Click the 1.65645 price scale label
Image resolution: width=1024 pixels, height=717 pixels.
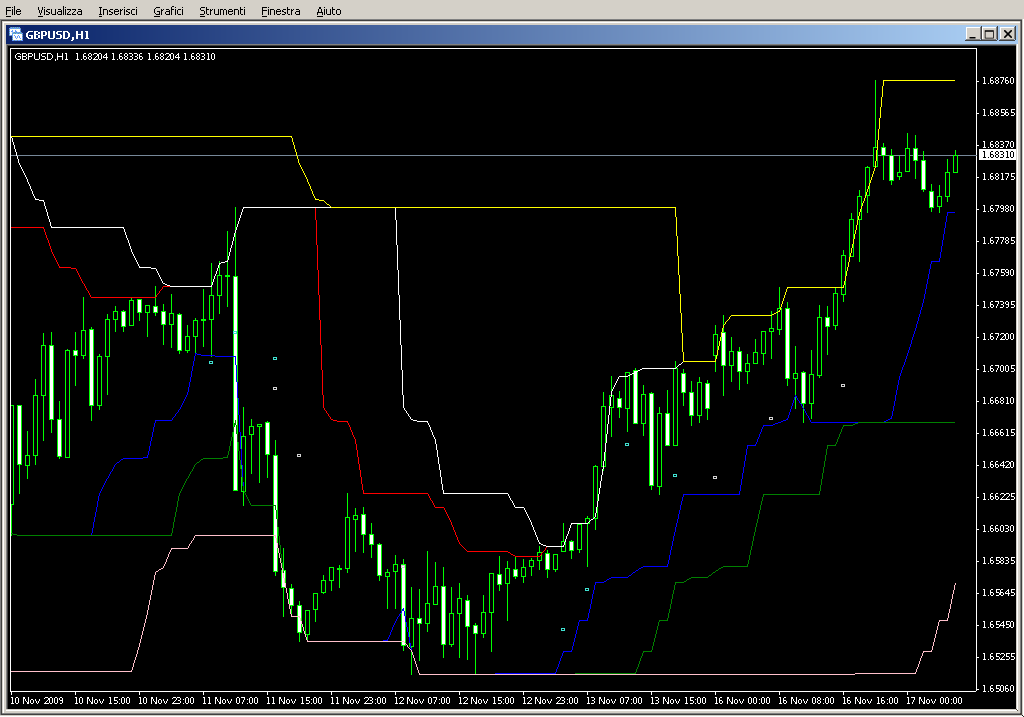999,592
